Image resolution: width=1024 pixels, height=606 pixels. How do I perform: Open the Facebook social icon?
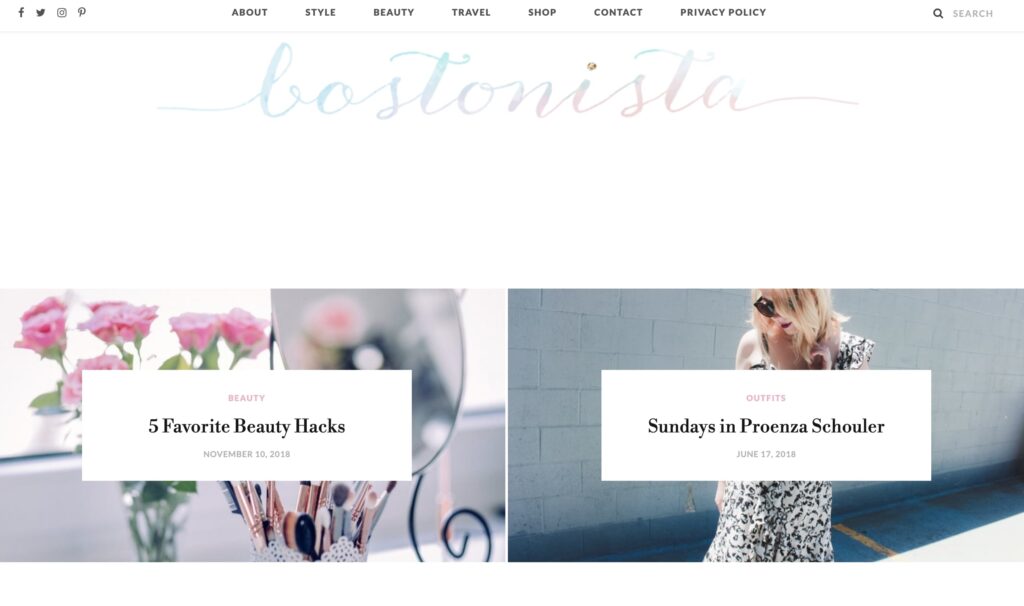(x=21, y=12)
